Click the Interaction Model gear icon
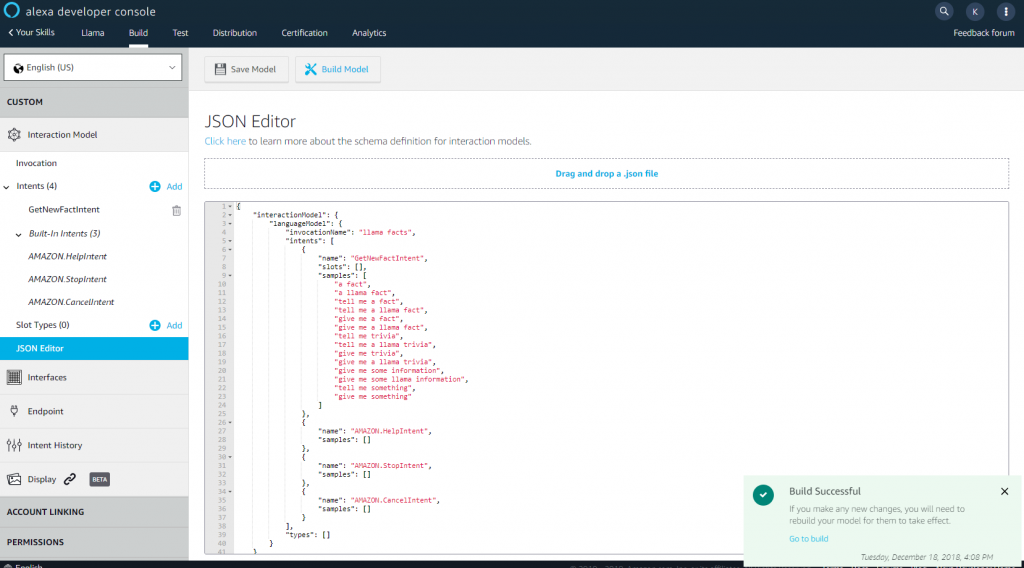This screenshot has height=568, width=1024. click(14, 134)
